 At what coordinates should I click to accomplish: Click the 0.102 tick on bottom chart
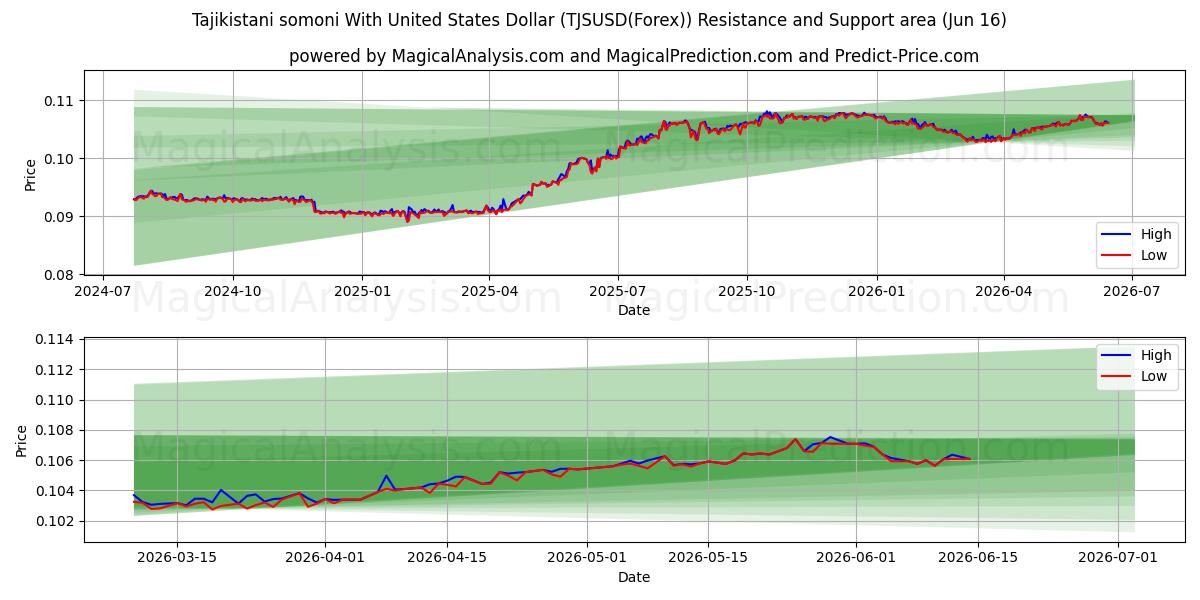(x=55, y=521)
